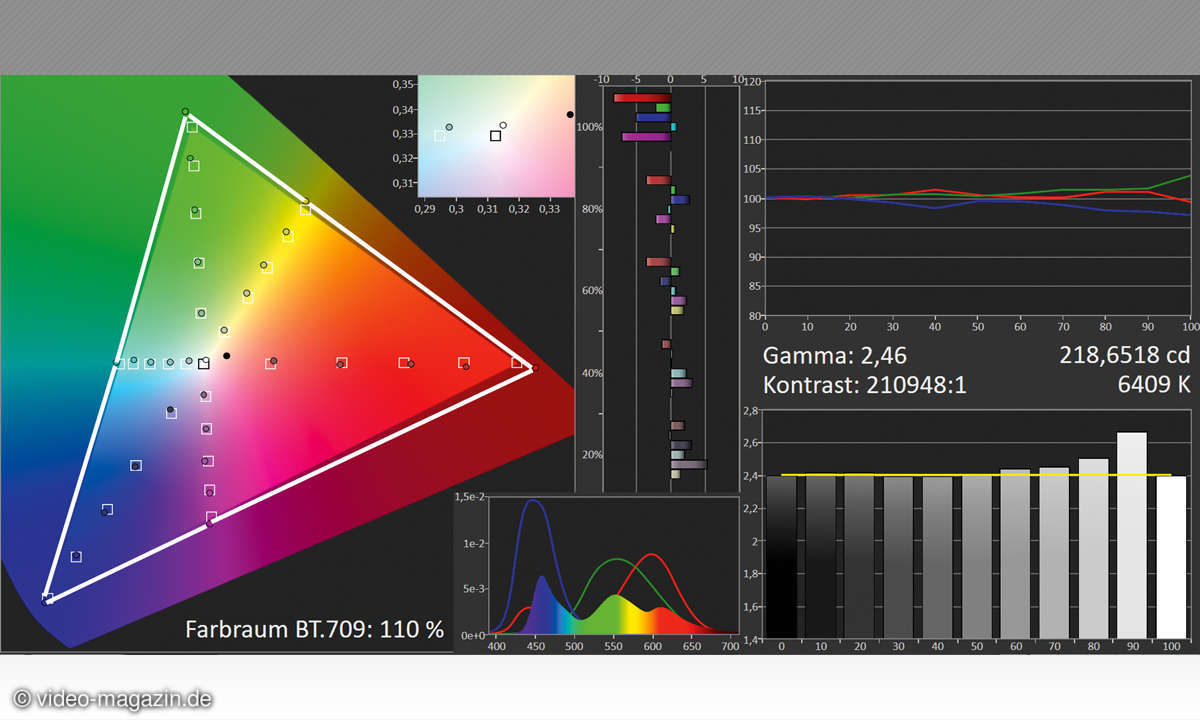1200x720 pixels.
Task: Click the '-5' label on deviation chart
Action: (x=636, y=81)
